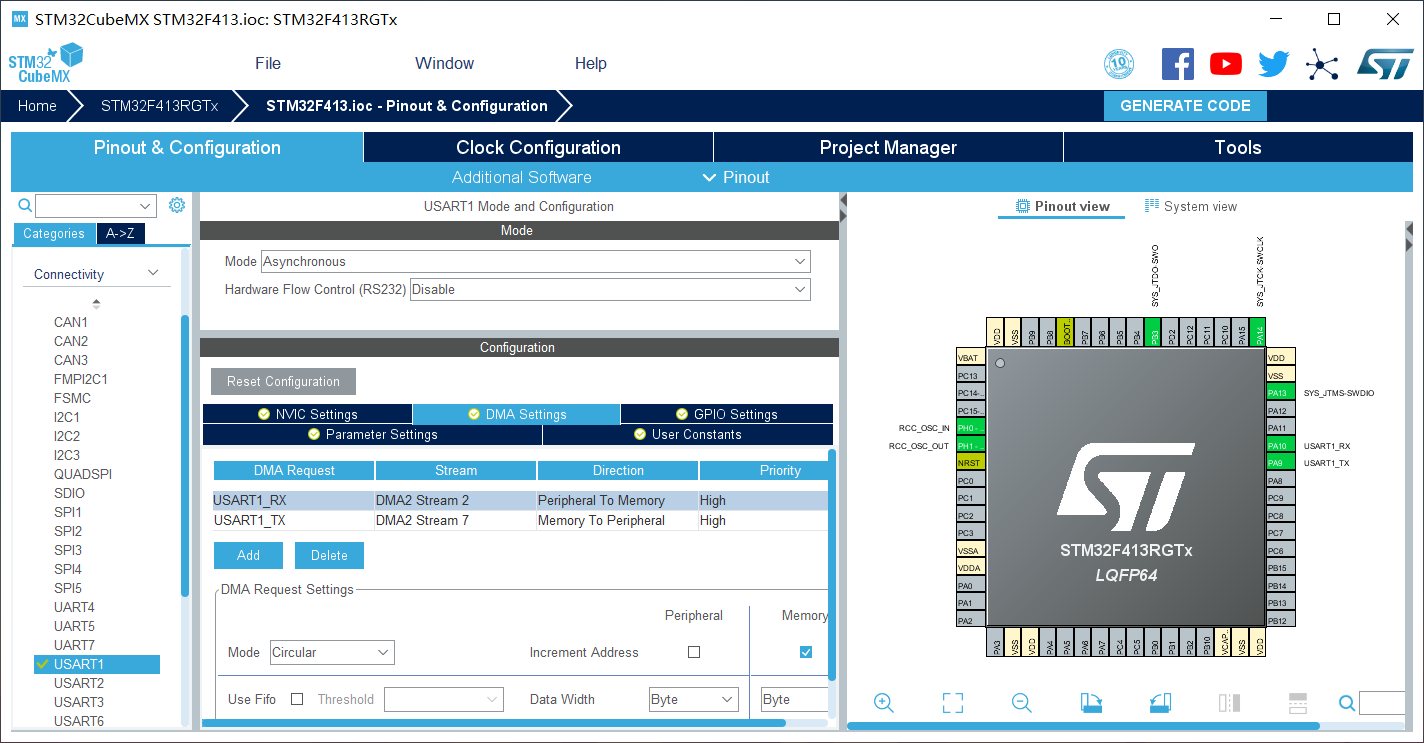The image size is (1424, 743).
Task: Tick Peripheral Increment Address checkbox
Action: coord(694,652)
